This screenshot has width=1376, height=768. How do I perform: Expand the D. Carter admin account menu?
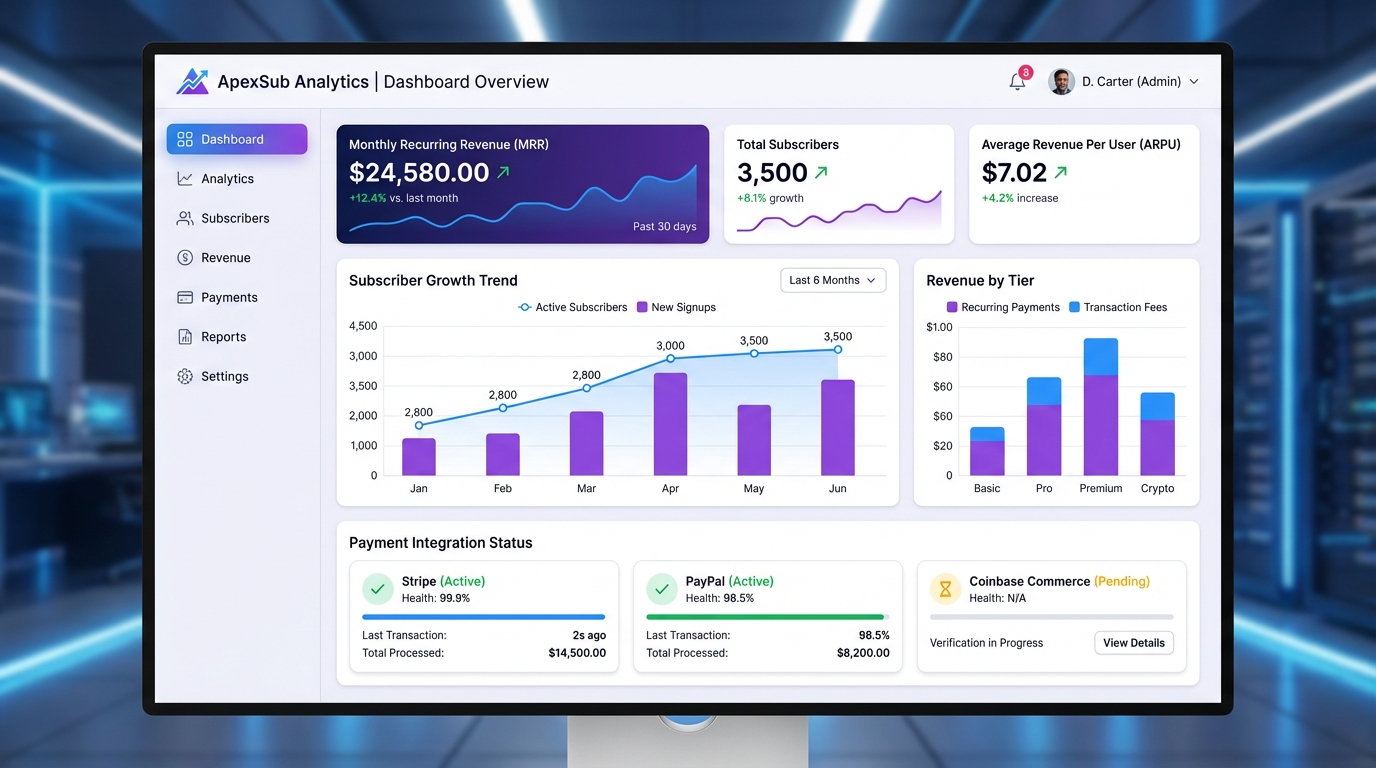pyautogui.click(x=1124, y=81)
